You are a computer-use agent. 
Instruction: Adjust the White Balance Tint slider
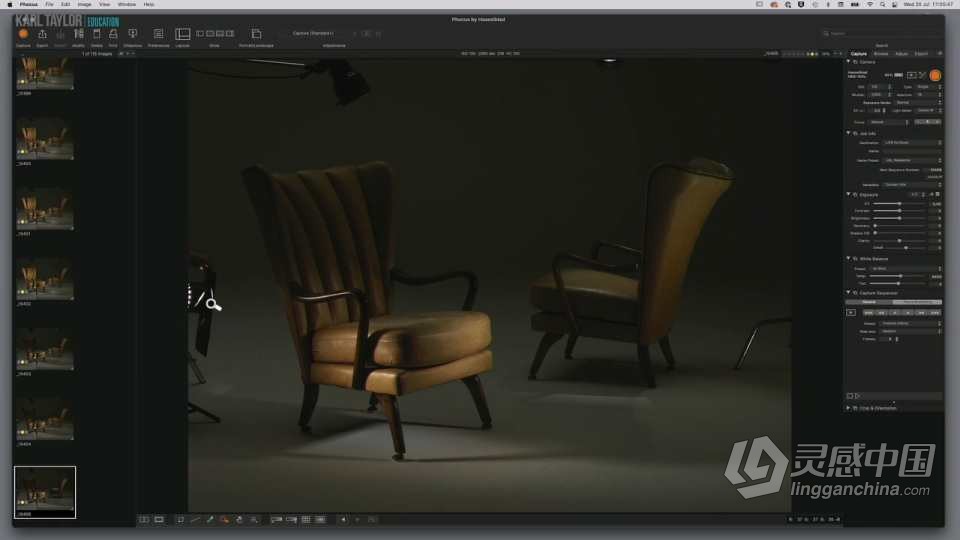(899, 283)
